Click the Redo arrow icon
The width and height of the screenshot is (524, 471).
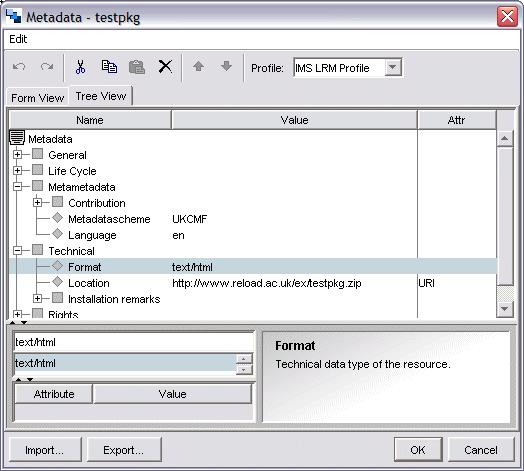coord(47,67)
